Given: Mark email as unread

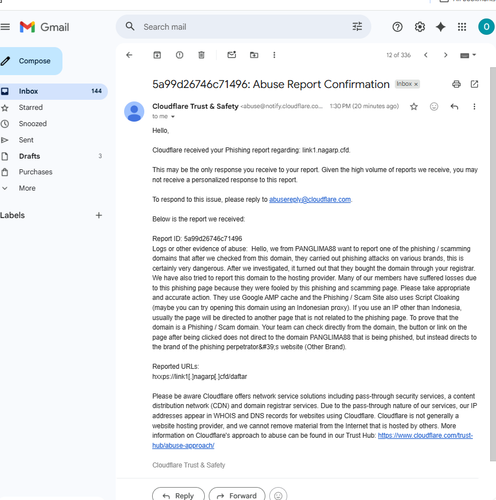Looking at the screenshot, I should point(232,55).
